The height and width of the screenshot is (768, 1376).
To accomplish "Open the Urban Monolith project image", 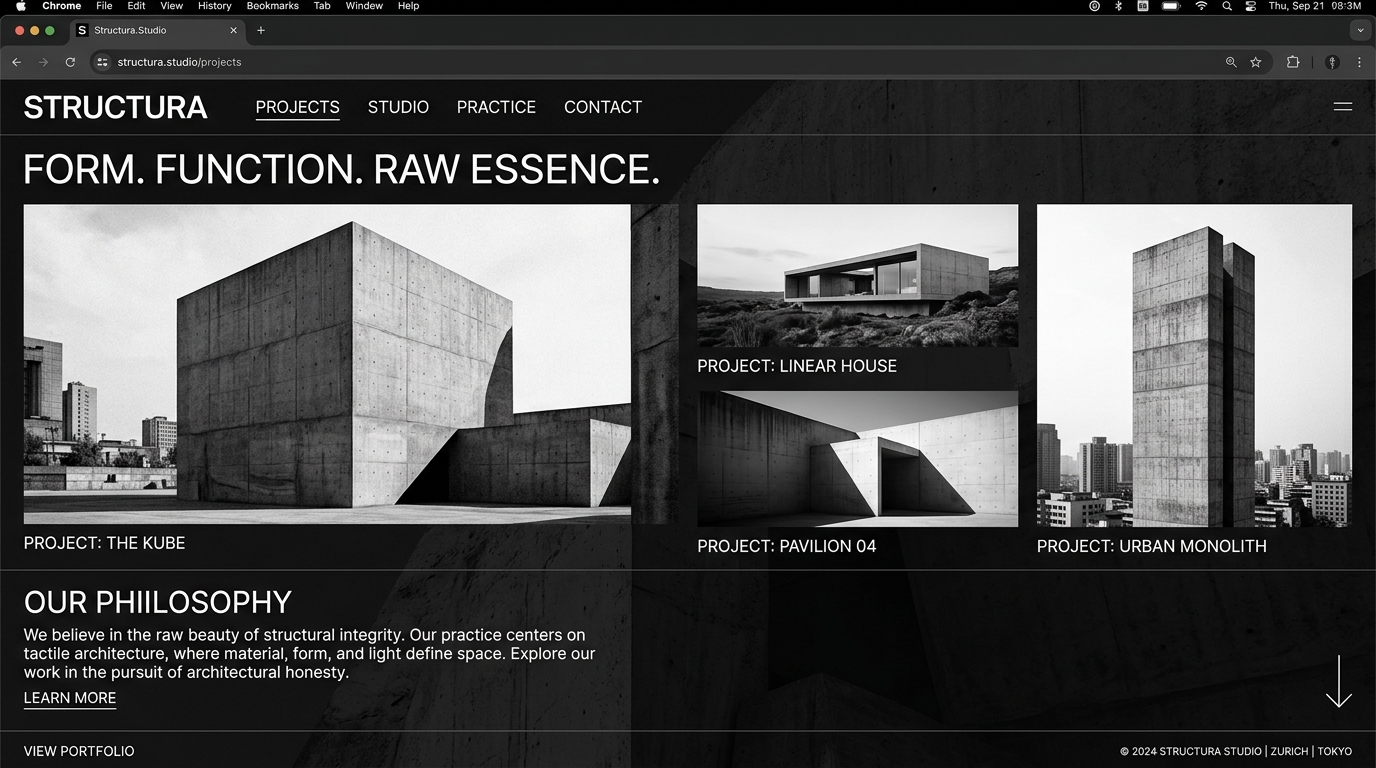I will pos(1194,366).
